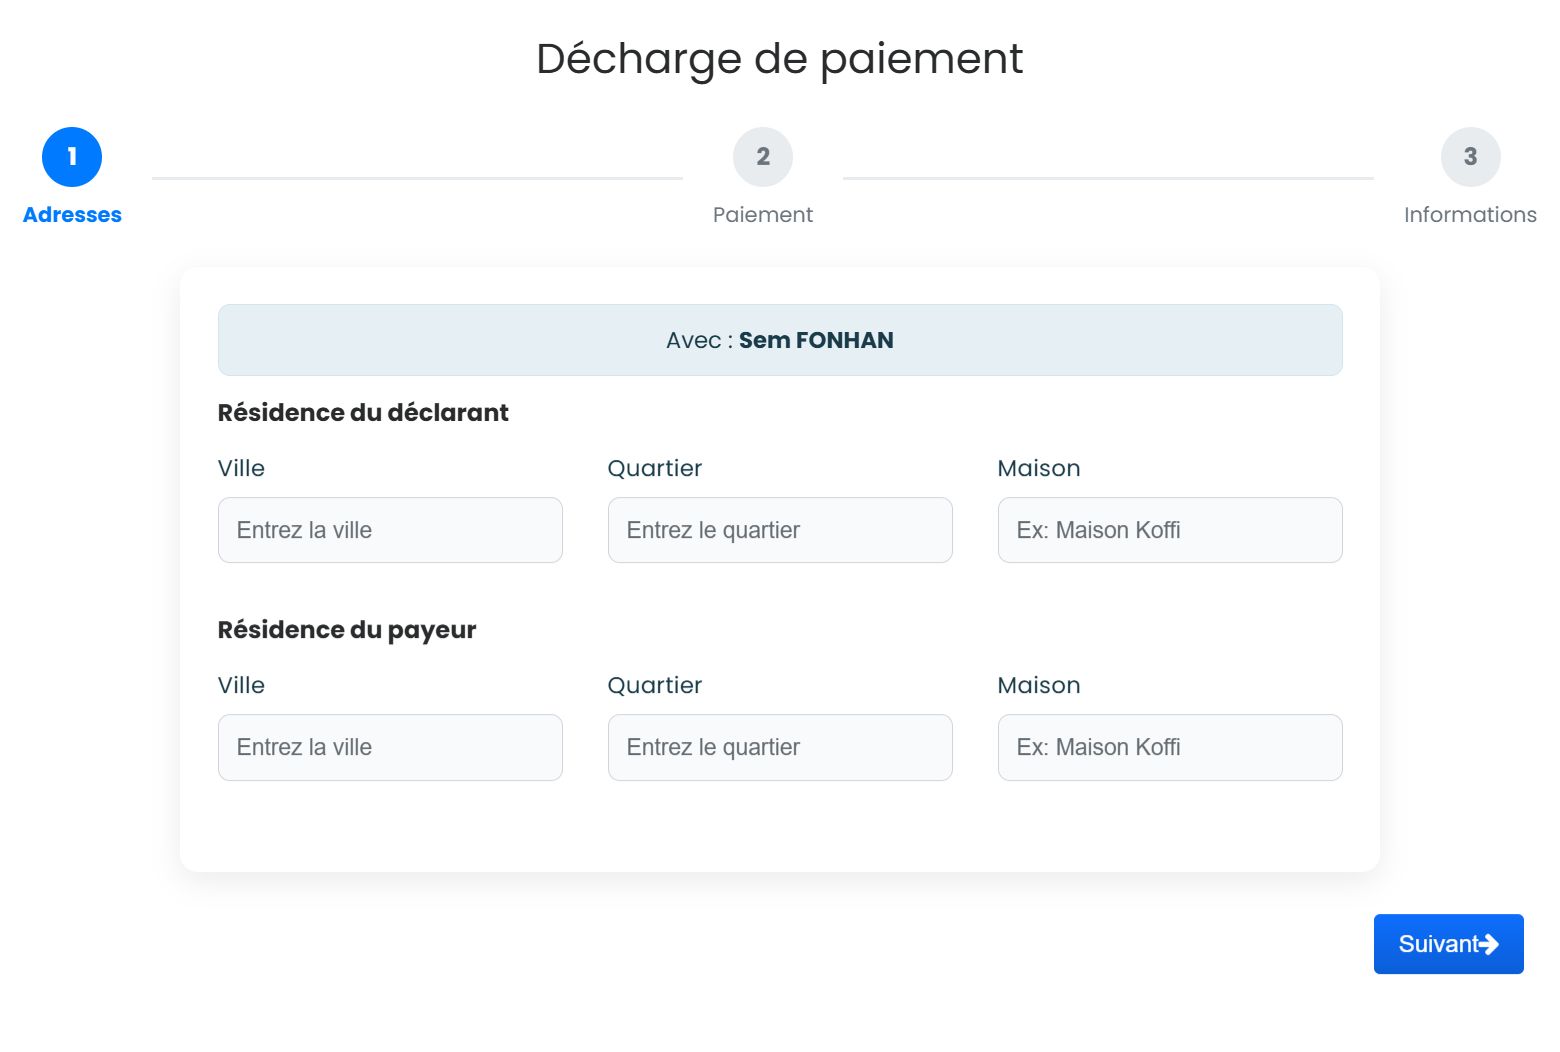Click progress line between steps 2 and 3

tap(1108, 179)
